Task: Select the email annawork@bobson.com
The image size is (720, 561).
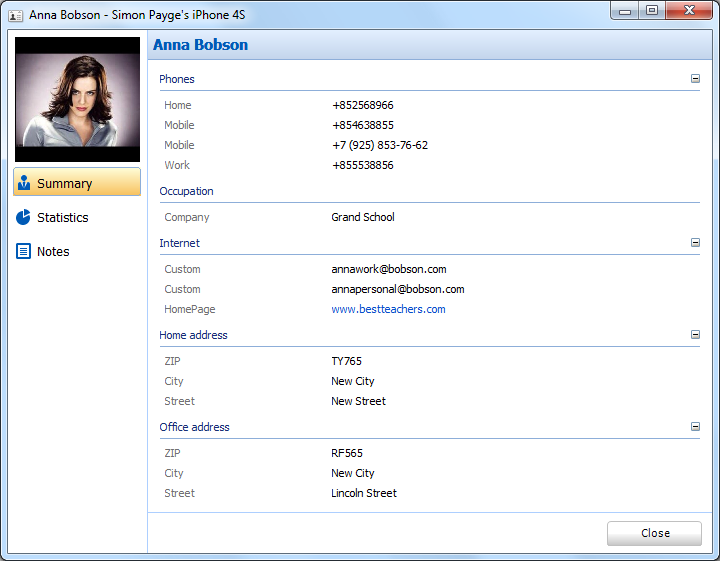Action: click(389, 269)
